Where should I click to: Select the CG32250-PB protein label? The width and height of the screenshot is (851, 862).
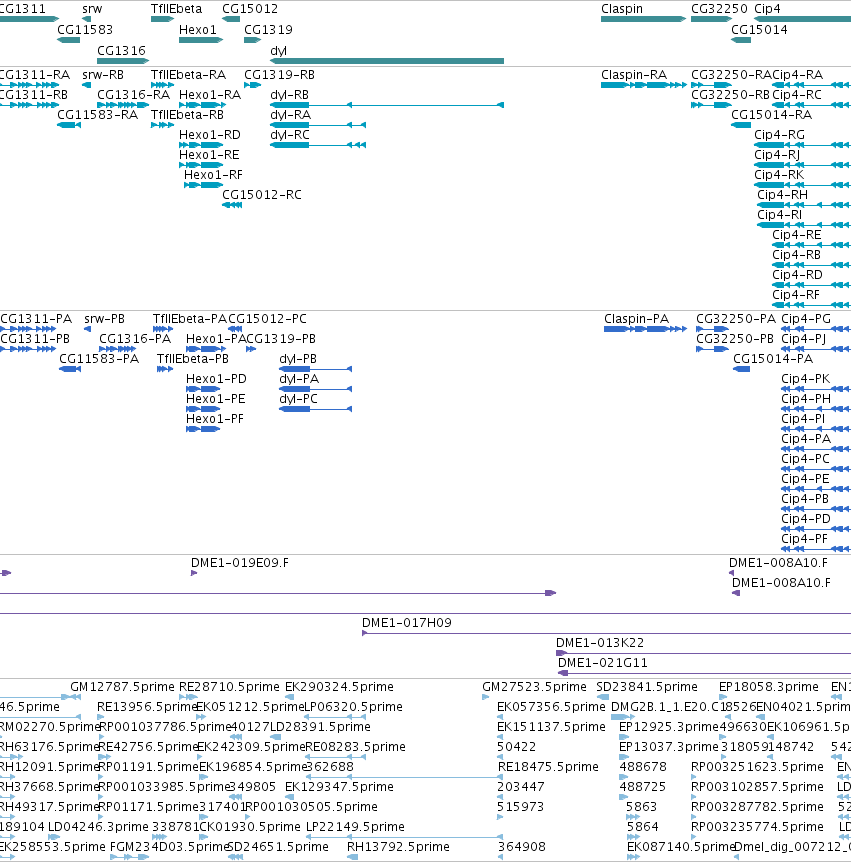coord(735,339)
